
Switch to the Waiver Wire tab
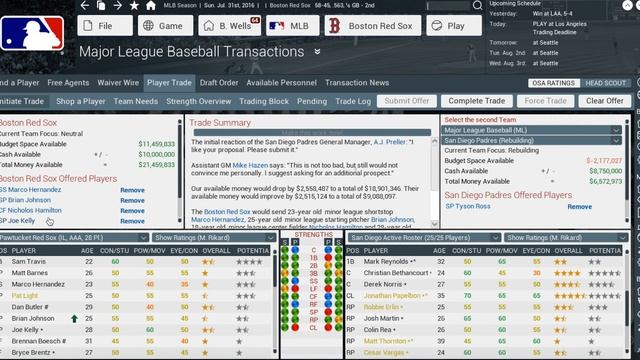pos(118,83)
